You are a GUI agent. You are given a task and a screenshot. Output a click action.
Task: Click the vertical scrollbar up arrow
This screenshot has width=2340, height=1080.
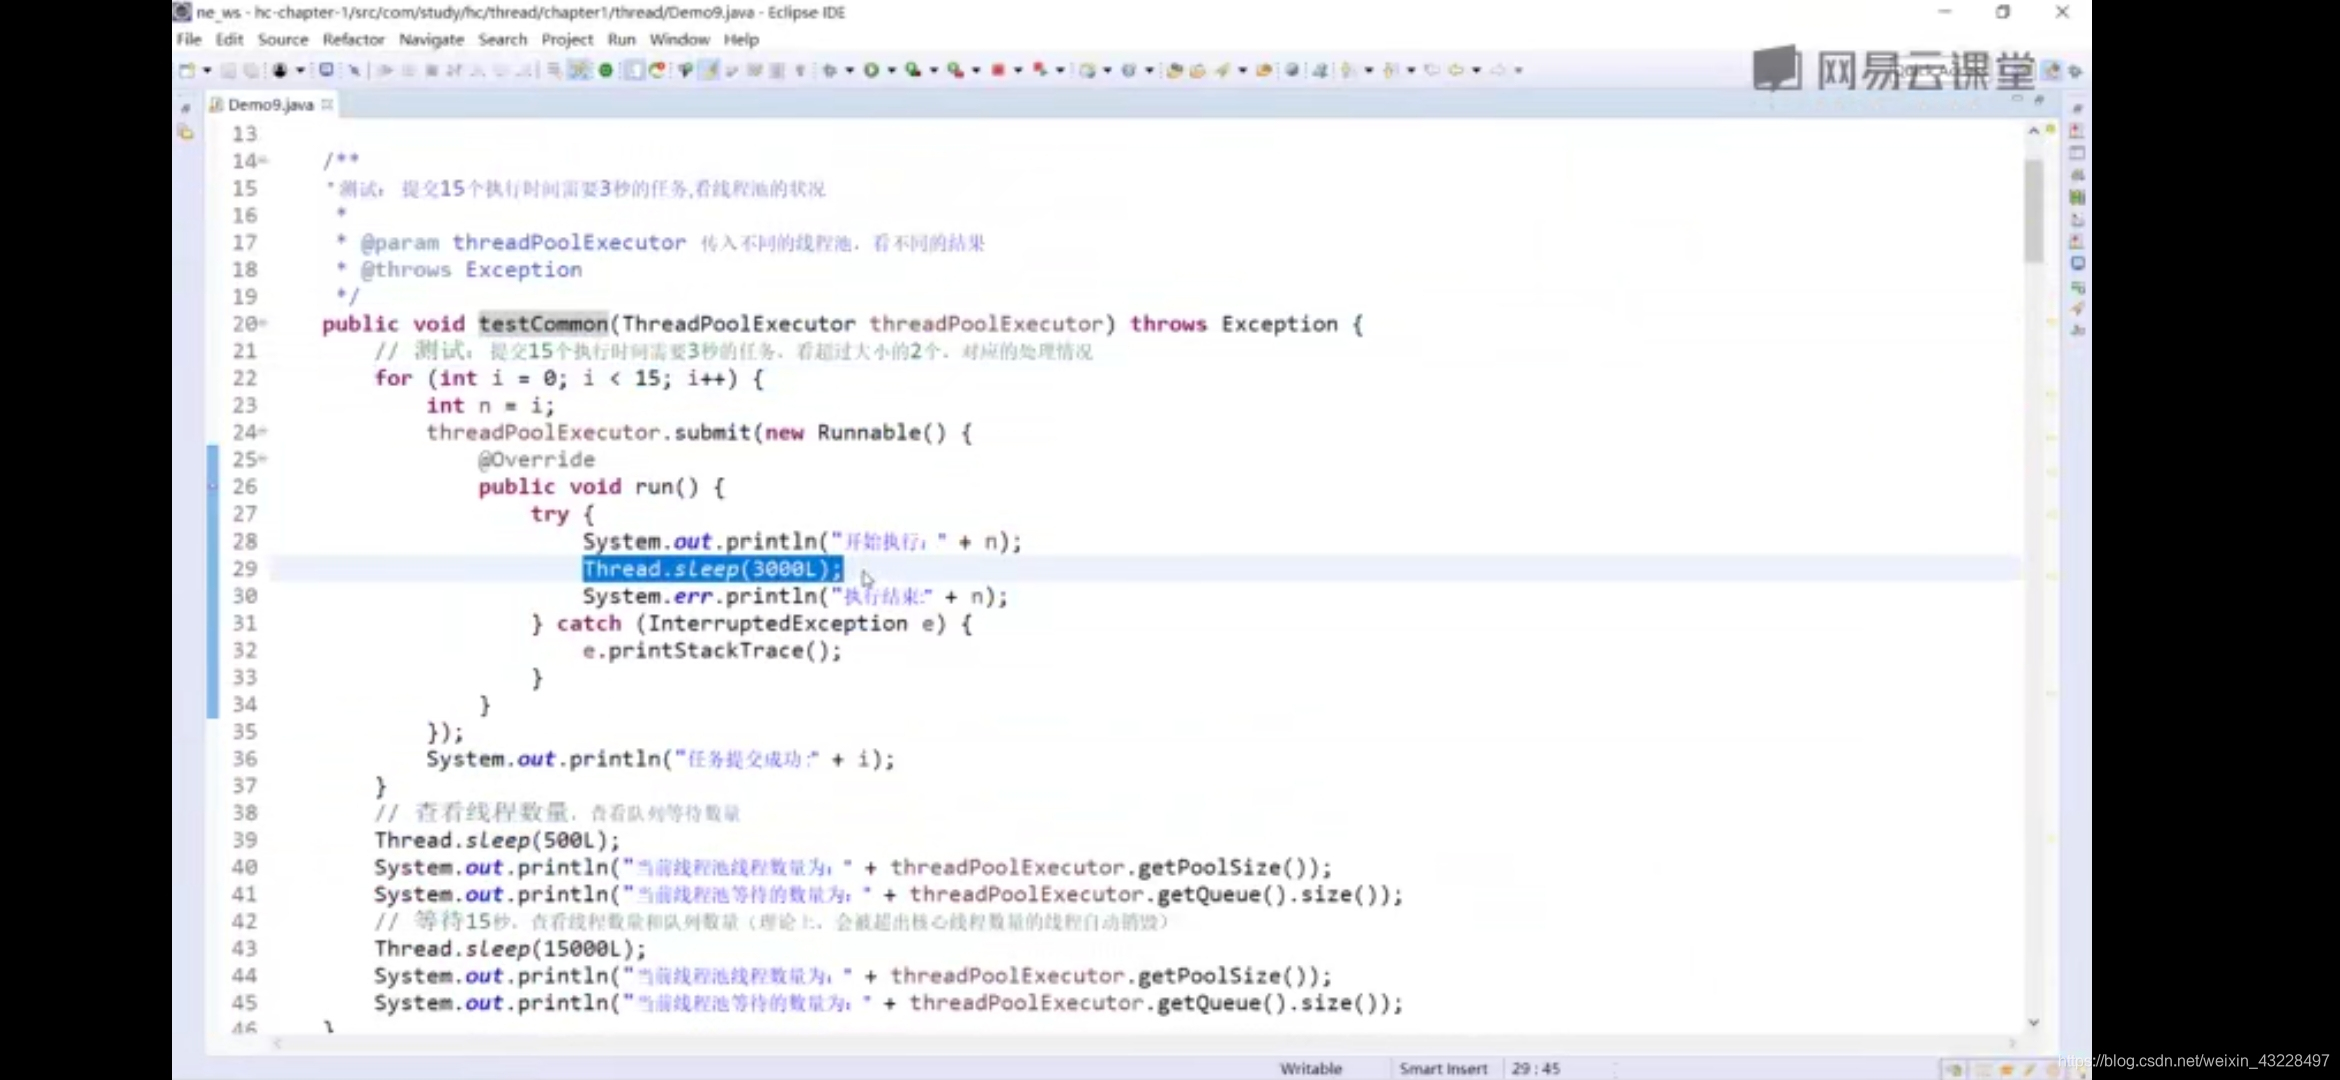2033,131
